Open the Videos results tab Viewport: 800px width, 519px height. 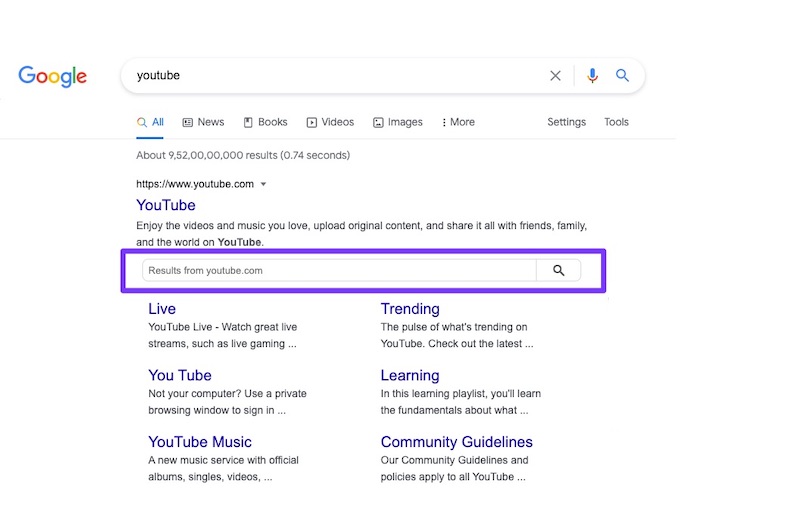click(x=330, y=122)
